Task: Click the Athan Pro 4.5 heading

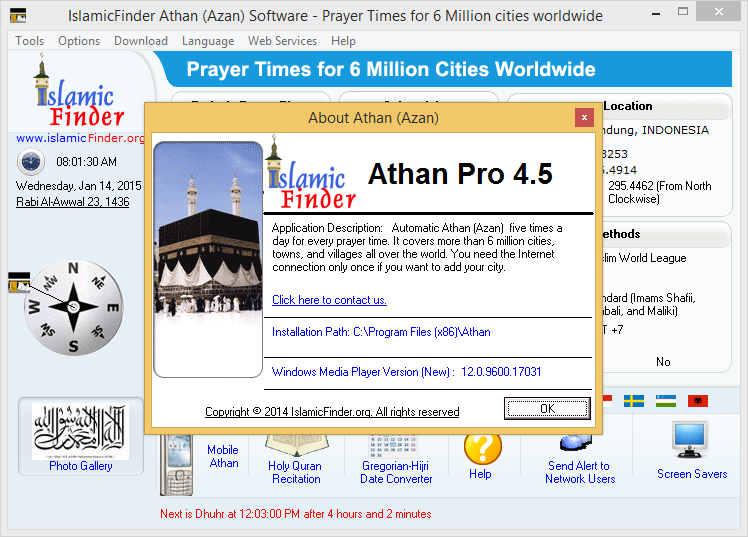Action: coord(460,174)
